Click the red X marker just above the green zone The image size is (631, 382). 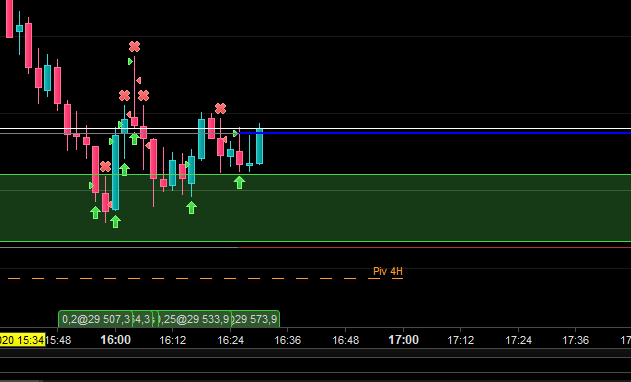[x=105, y=166]
